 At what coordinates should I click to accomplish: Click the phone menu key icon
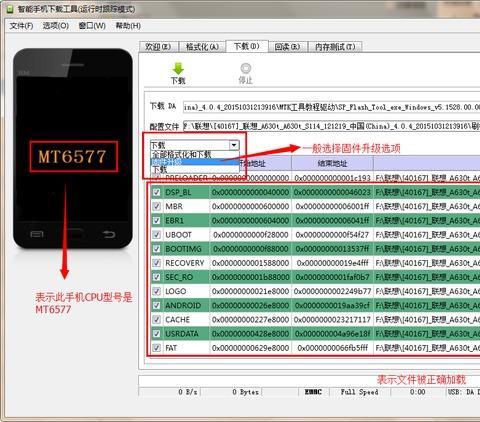(x=37, y=234)
